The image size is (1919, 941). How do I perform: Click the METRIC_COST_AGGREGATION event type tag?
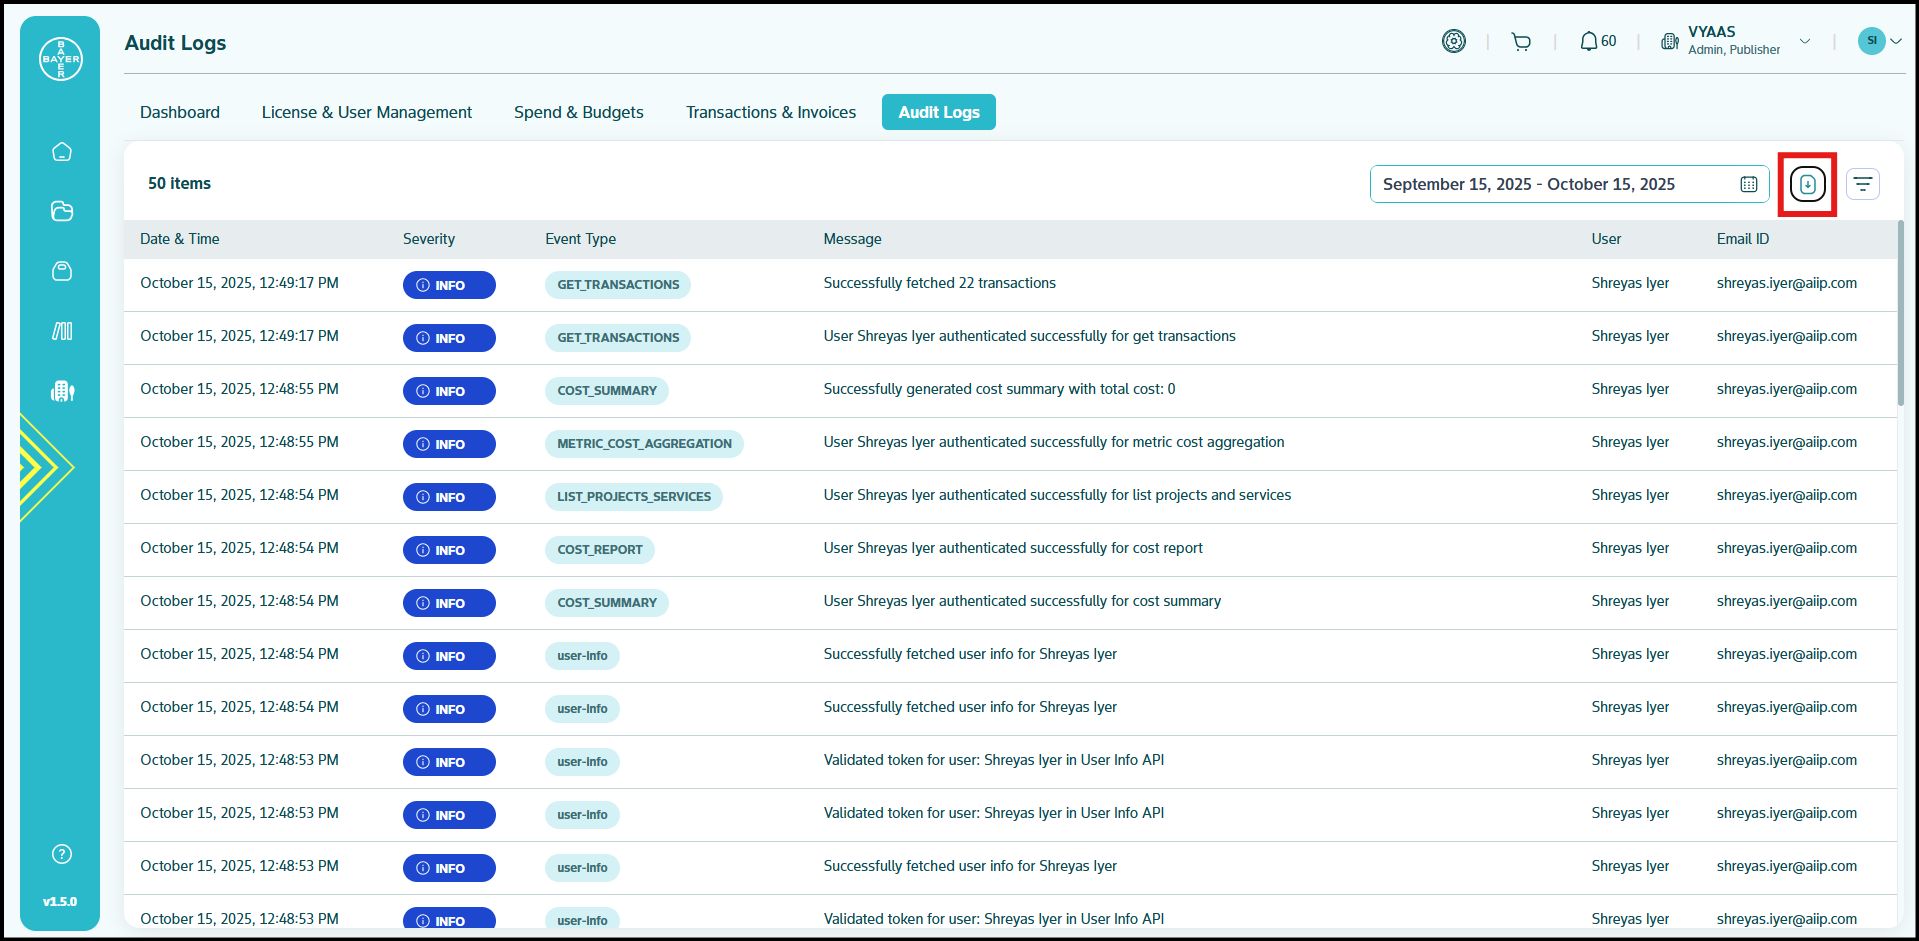pos(644,444)
